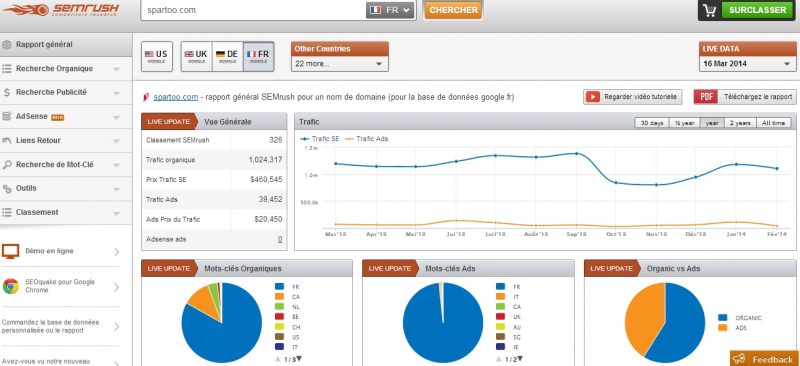This screenshot has width=800, height=366.
Task: Open the FR country dropdown in search bar
Action: [390, 10]
